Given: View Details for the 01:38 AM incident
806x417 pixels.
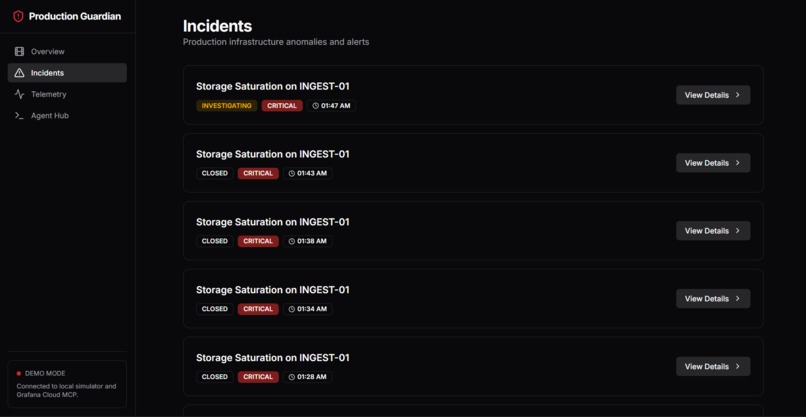Looking at the screenshot, I should point(713,231).
